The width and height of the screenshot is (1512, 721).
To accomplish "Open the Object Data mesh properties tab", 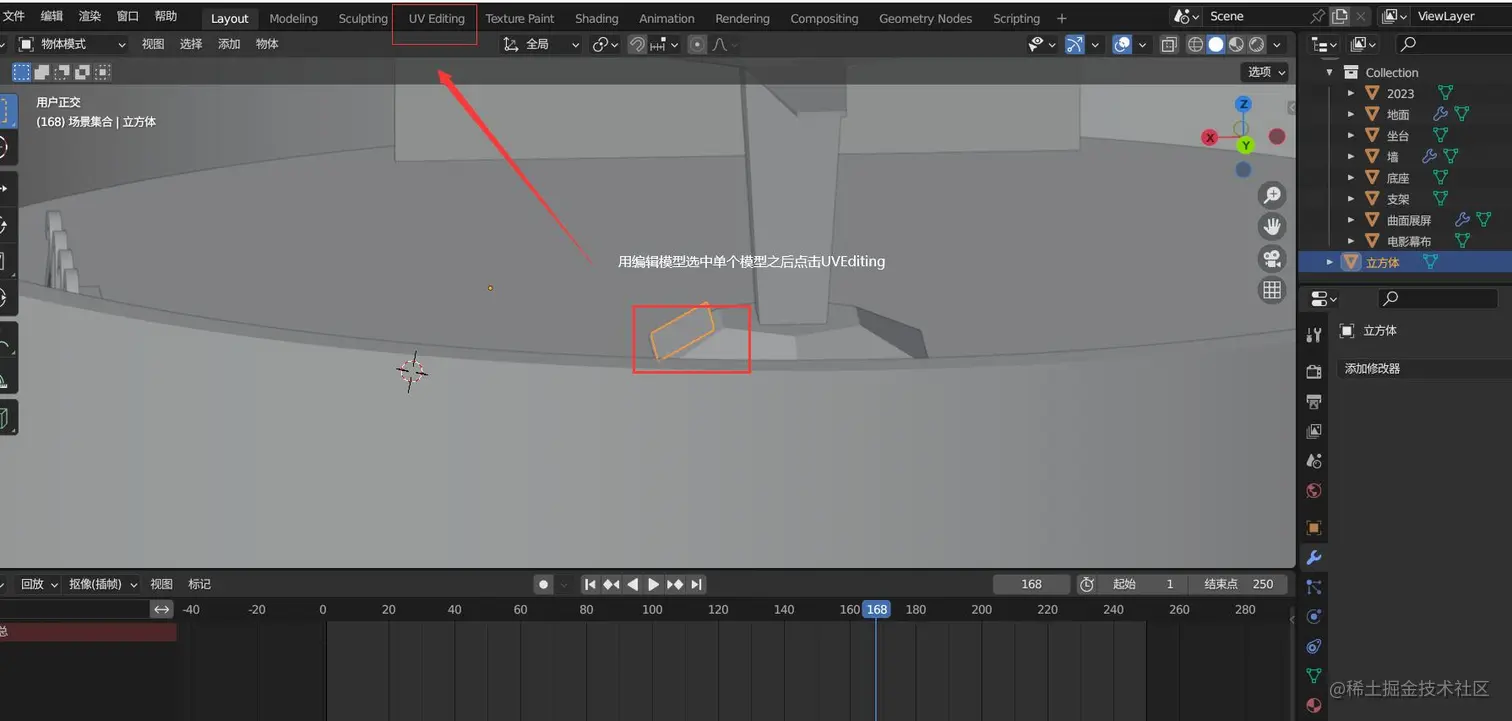I will (1314, 676).
